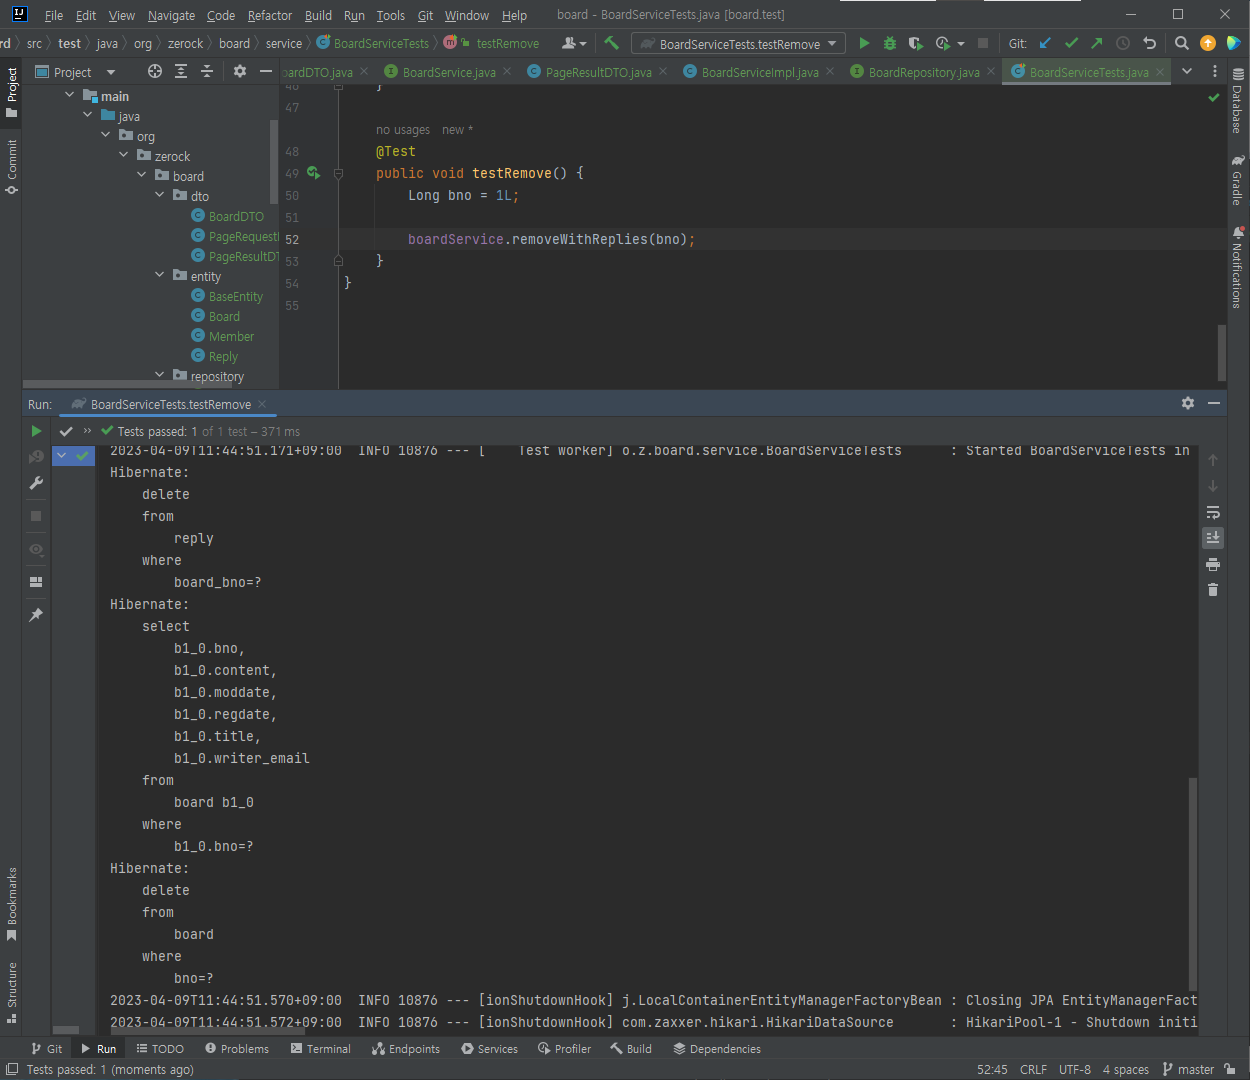The height and width of the screenshot is (1080, 1250).
Task: Open the Gradle side tool window
Action: [1238, 180]
